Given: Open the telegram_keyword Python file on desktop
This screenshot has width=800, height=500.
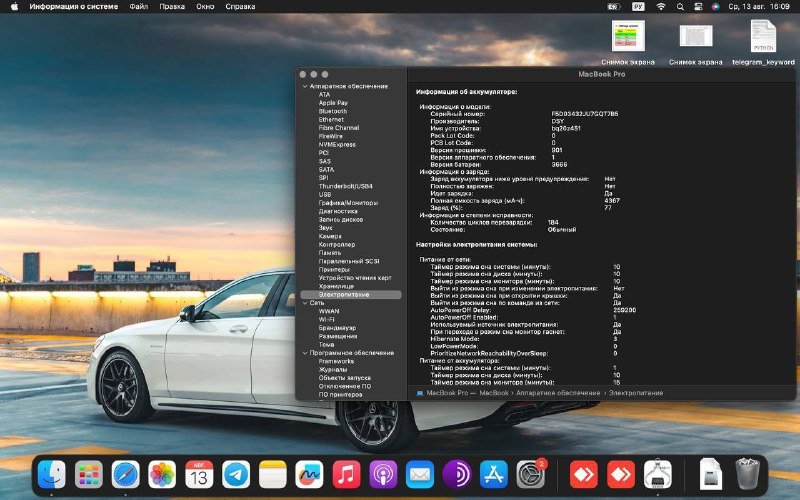Looking at the screenshot, I should [763, 43].
